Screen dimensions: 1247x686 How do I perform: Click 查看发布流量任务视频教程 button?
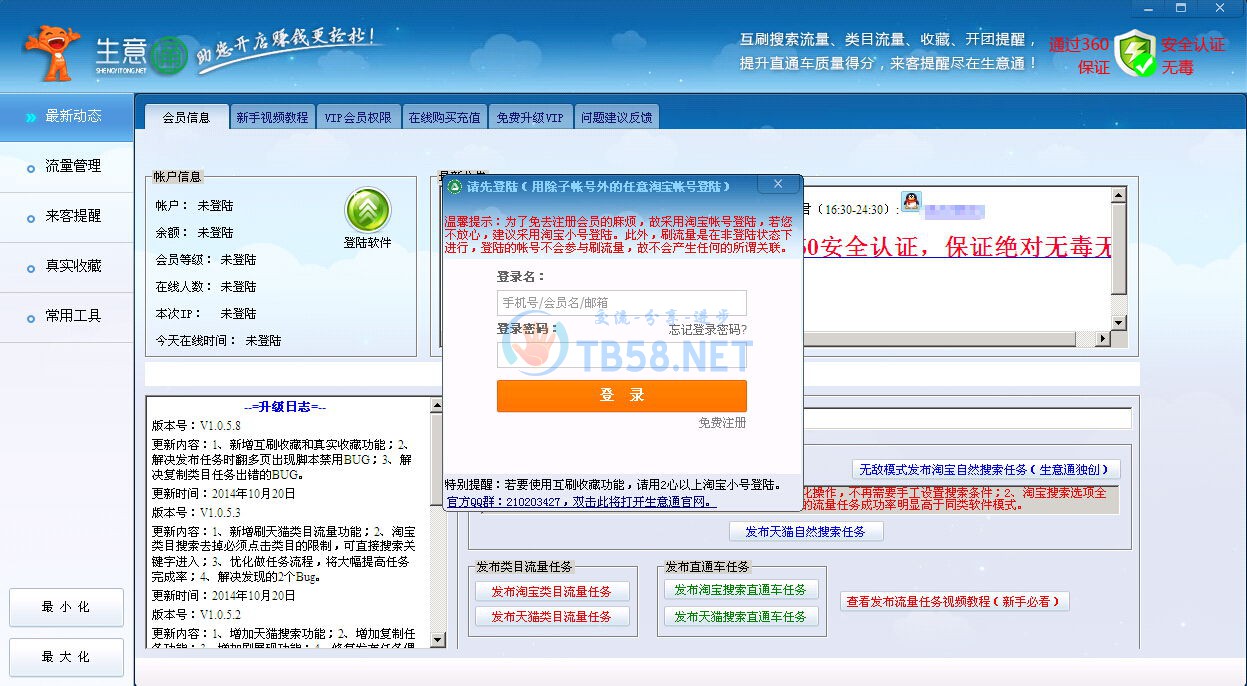(955, 602)
